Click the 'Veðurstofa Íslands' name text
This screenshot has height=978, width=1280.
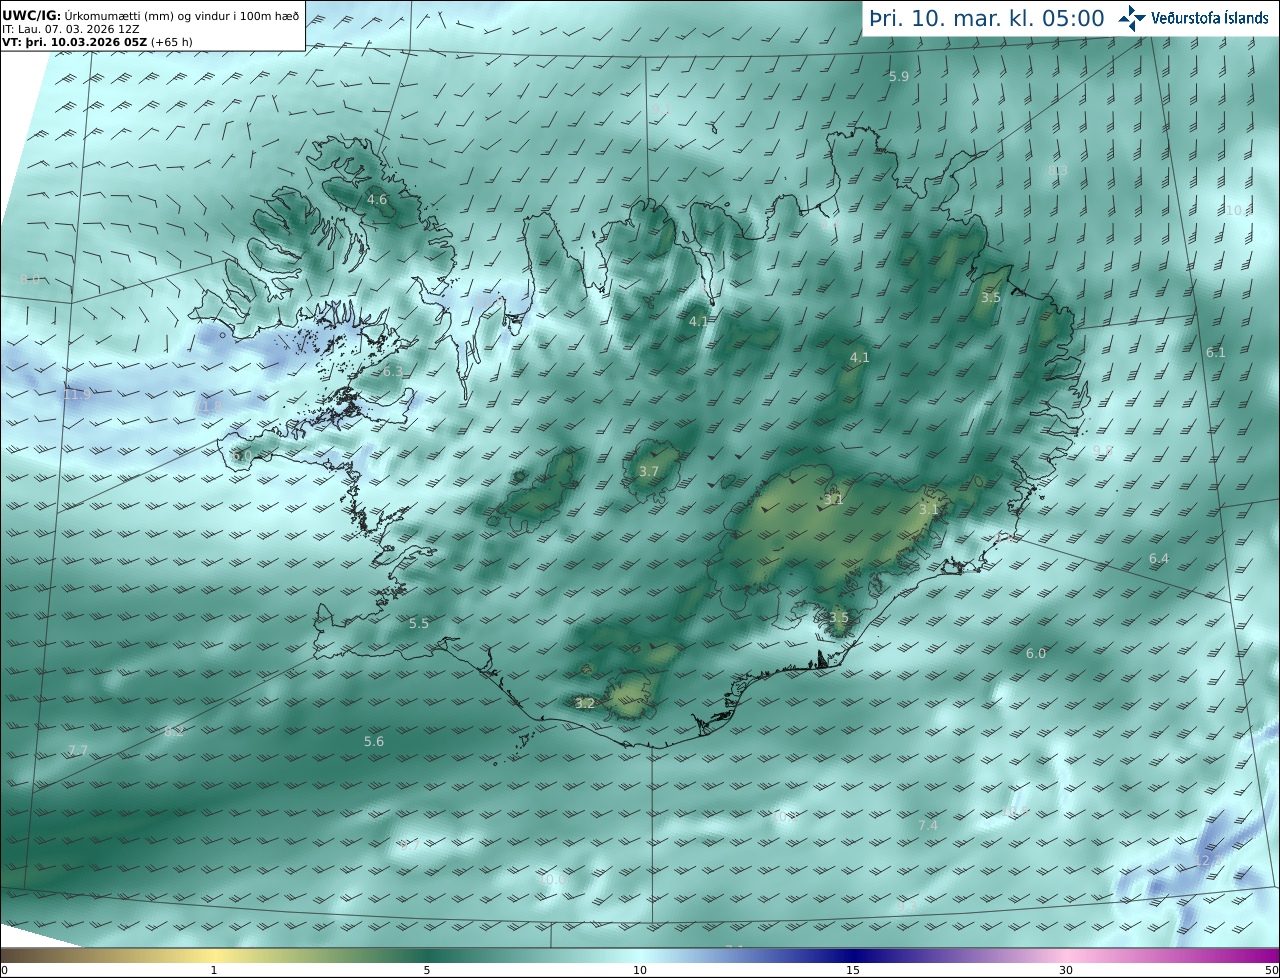(1210, 18)
